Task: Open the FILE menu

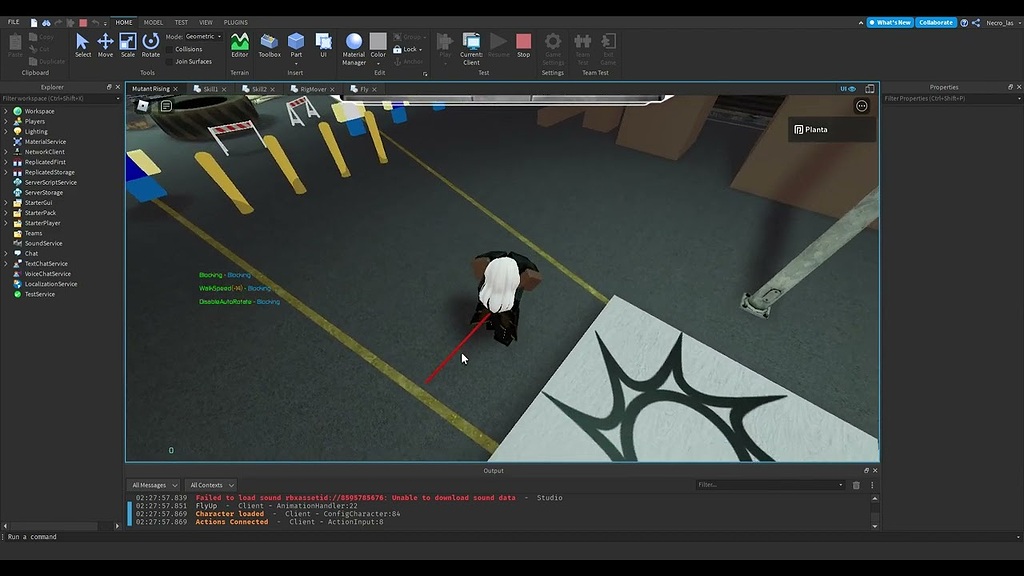Action: (13, 21)
